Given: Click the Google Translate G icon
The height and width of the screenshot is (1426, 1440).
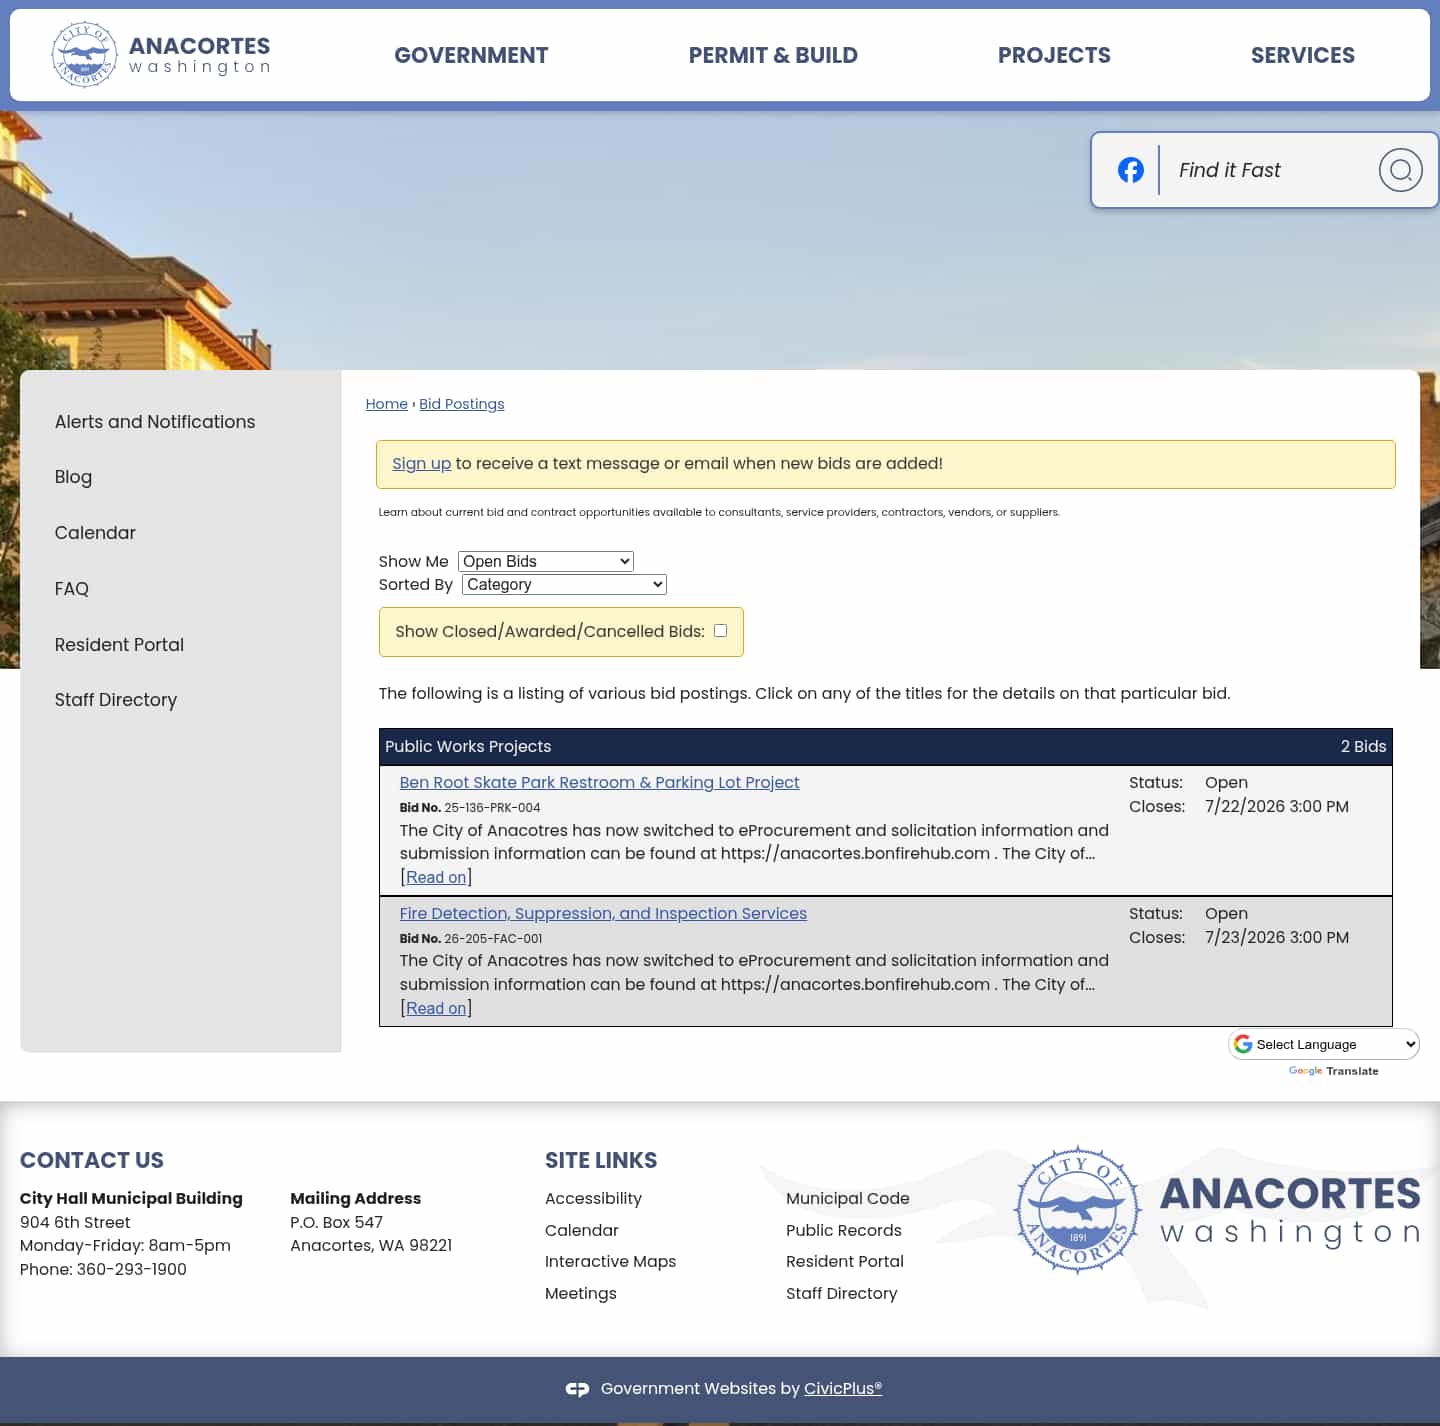Looking at the screenshot, I should coord(1243,1044).
